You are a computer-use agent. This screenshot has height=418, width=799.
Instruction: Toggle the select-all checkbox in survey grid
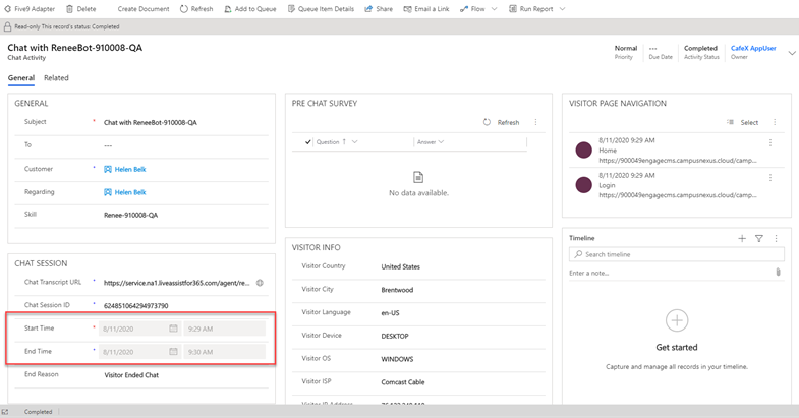(308, 142)
